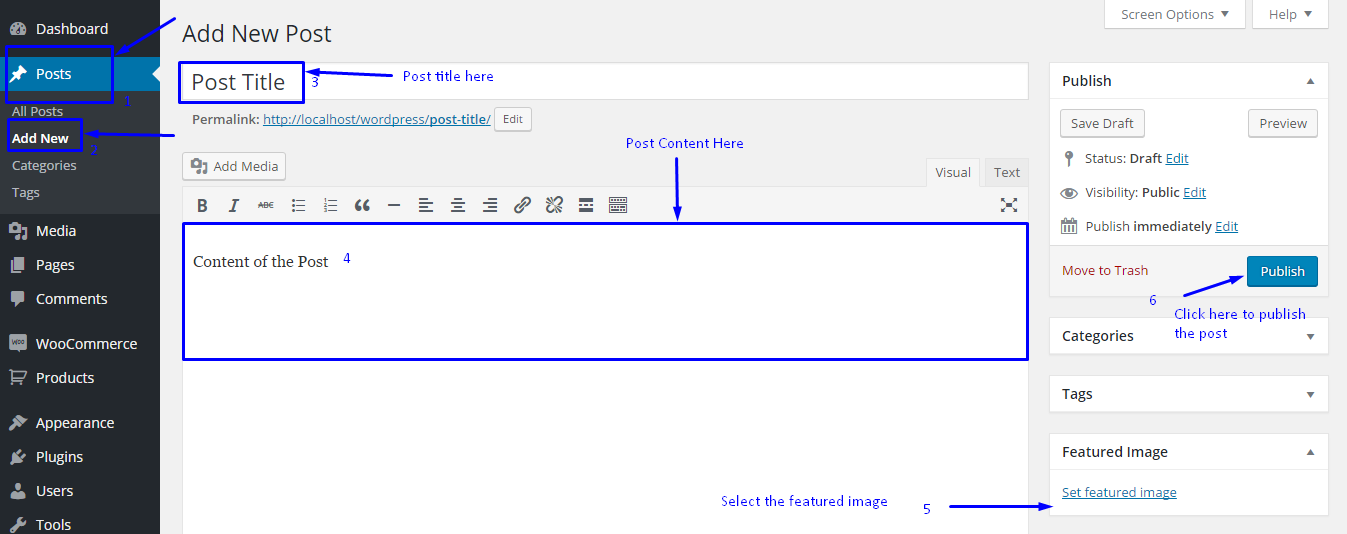The image size is (1347, 534).
Task: Expand the Categories panel
Action: 1310,336
